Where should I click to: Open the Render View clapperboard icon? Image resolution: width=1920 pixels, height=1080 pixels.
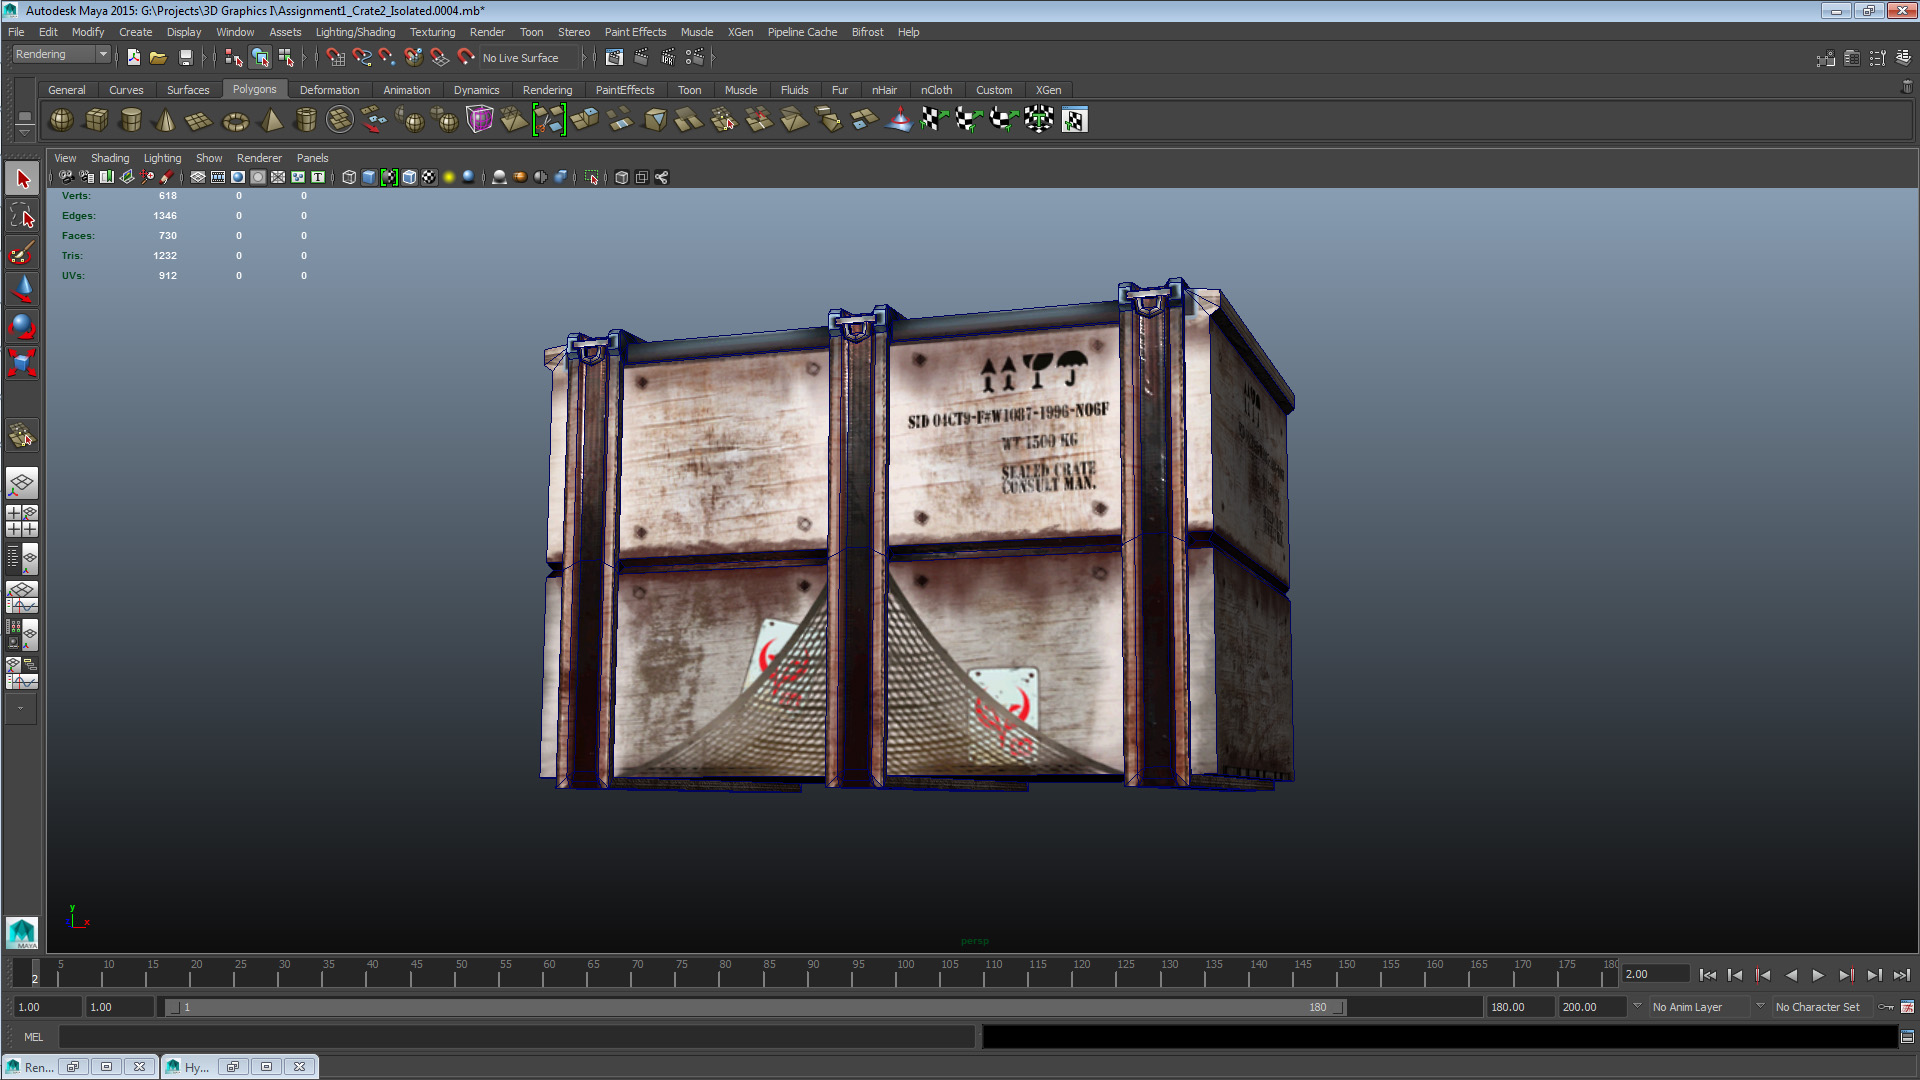[613, 58]
